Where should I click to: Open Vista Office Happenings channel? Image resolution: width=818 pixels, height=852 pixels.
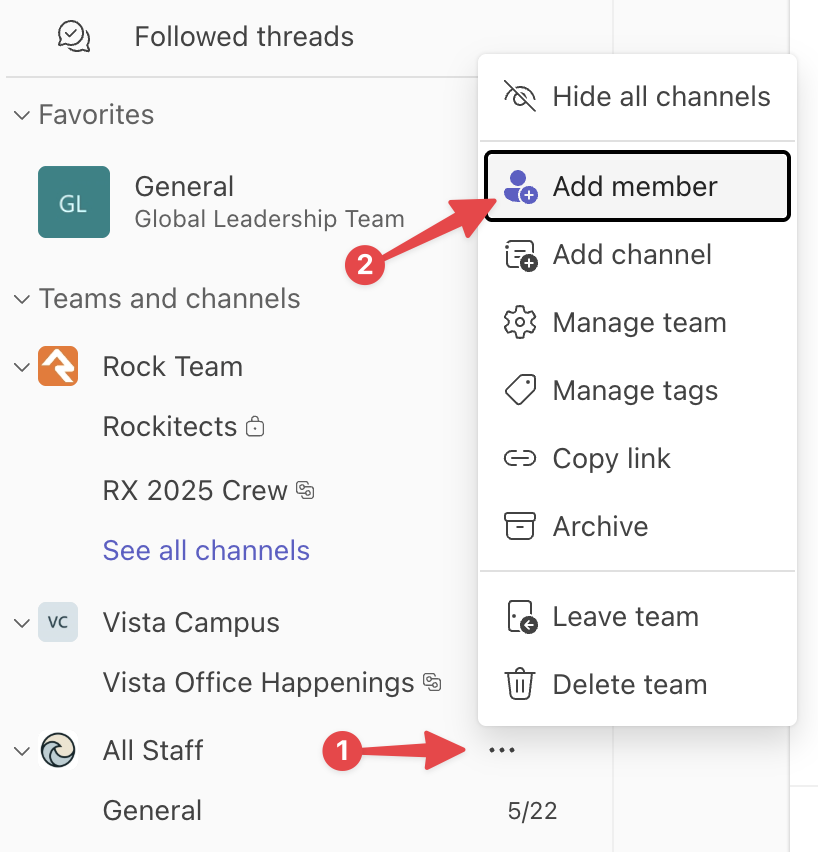click(x=258, y=683)
